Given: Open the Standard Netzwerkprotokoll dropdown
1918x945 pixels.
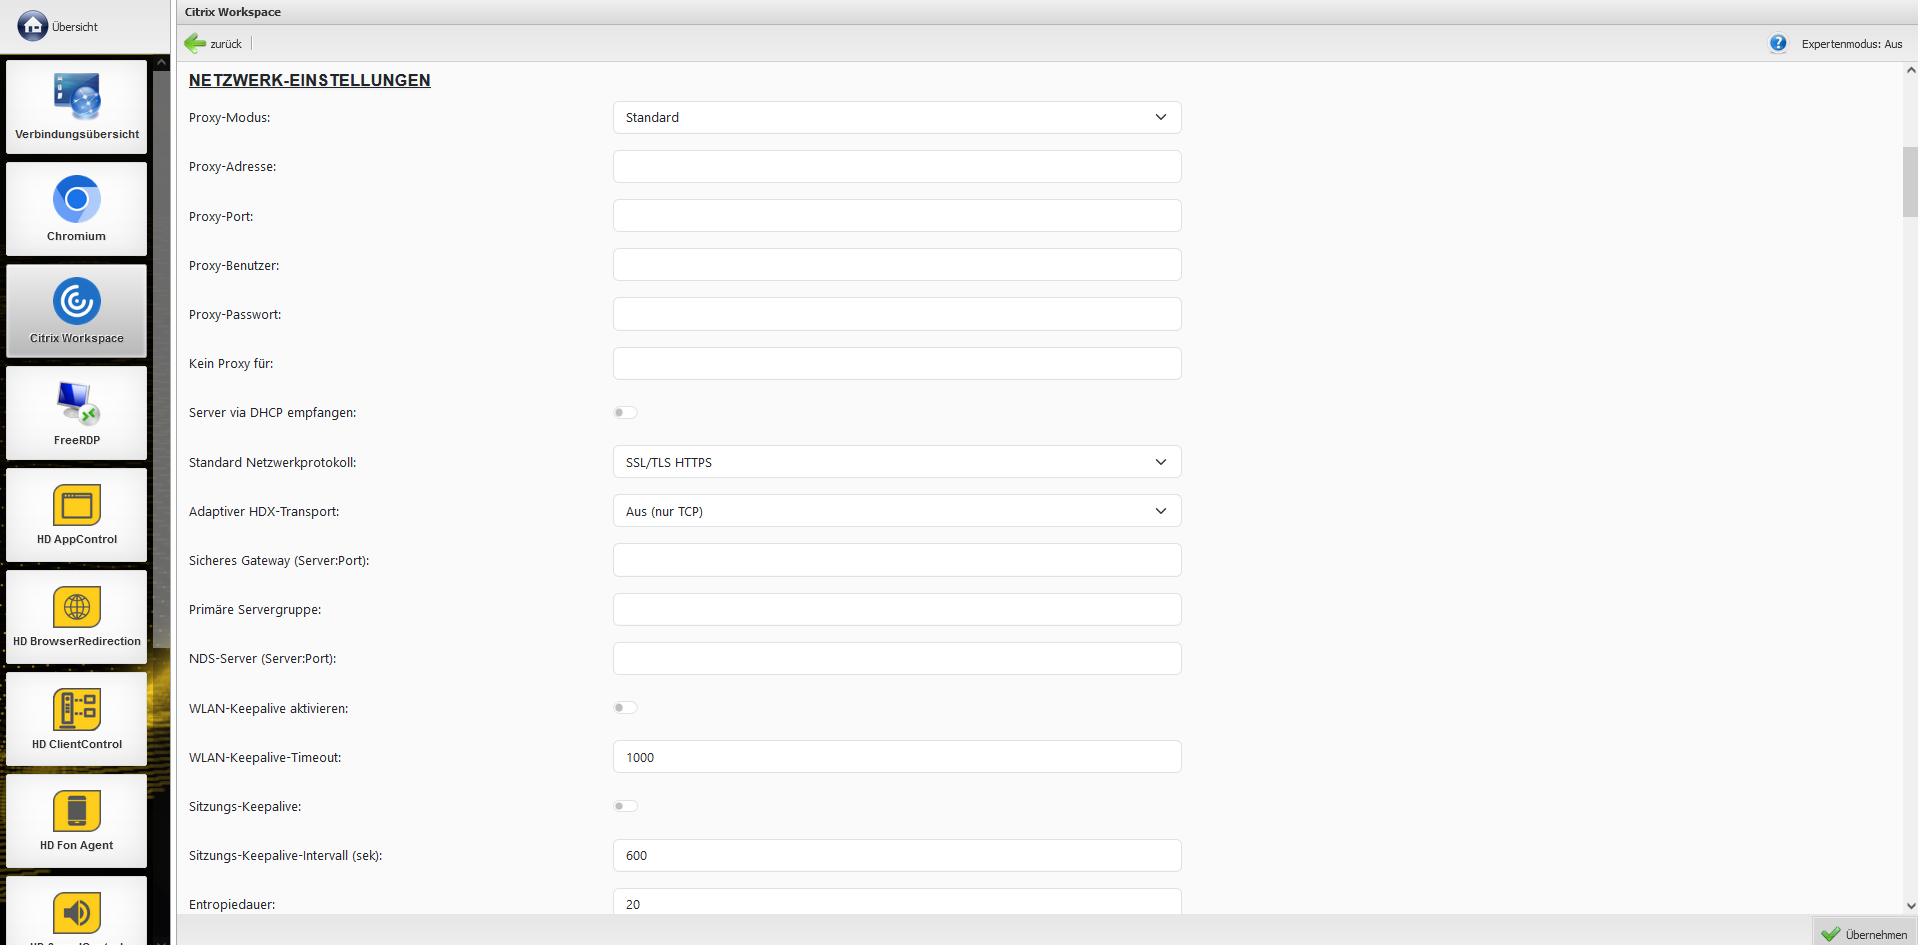Looking at the screenshot, I should click(897, 462).
